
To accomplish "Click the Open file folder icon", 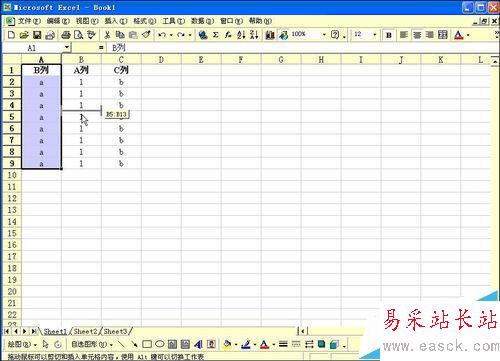I will click(24, 35).
